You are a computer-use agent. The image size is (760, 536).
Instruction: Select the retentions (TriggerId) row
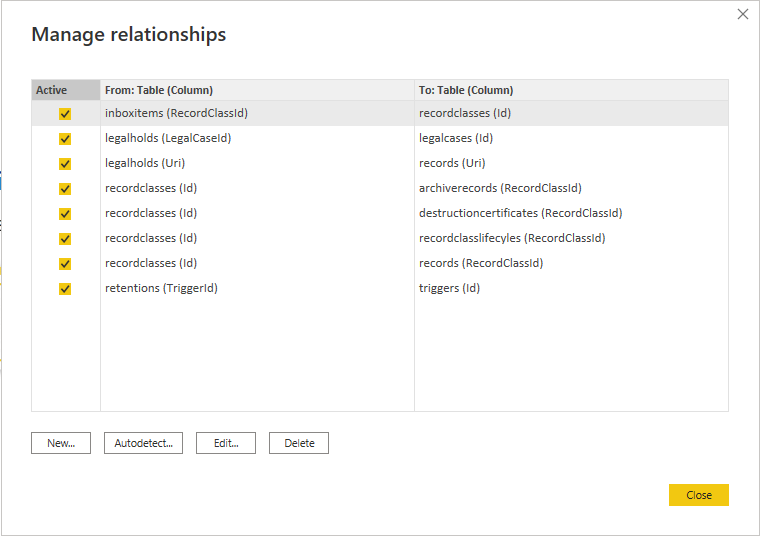click(380, 288)
